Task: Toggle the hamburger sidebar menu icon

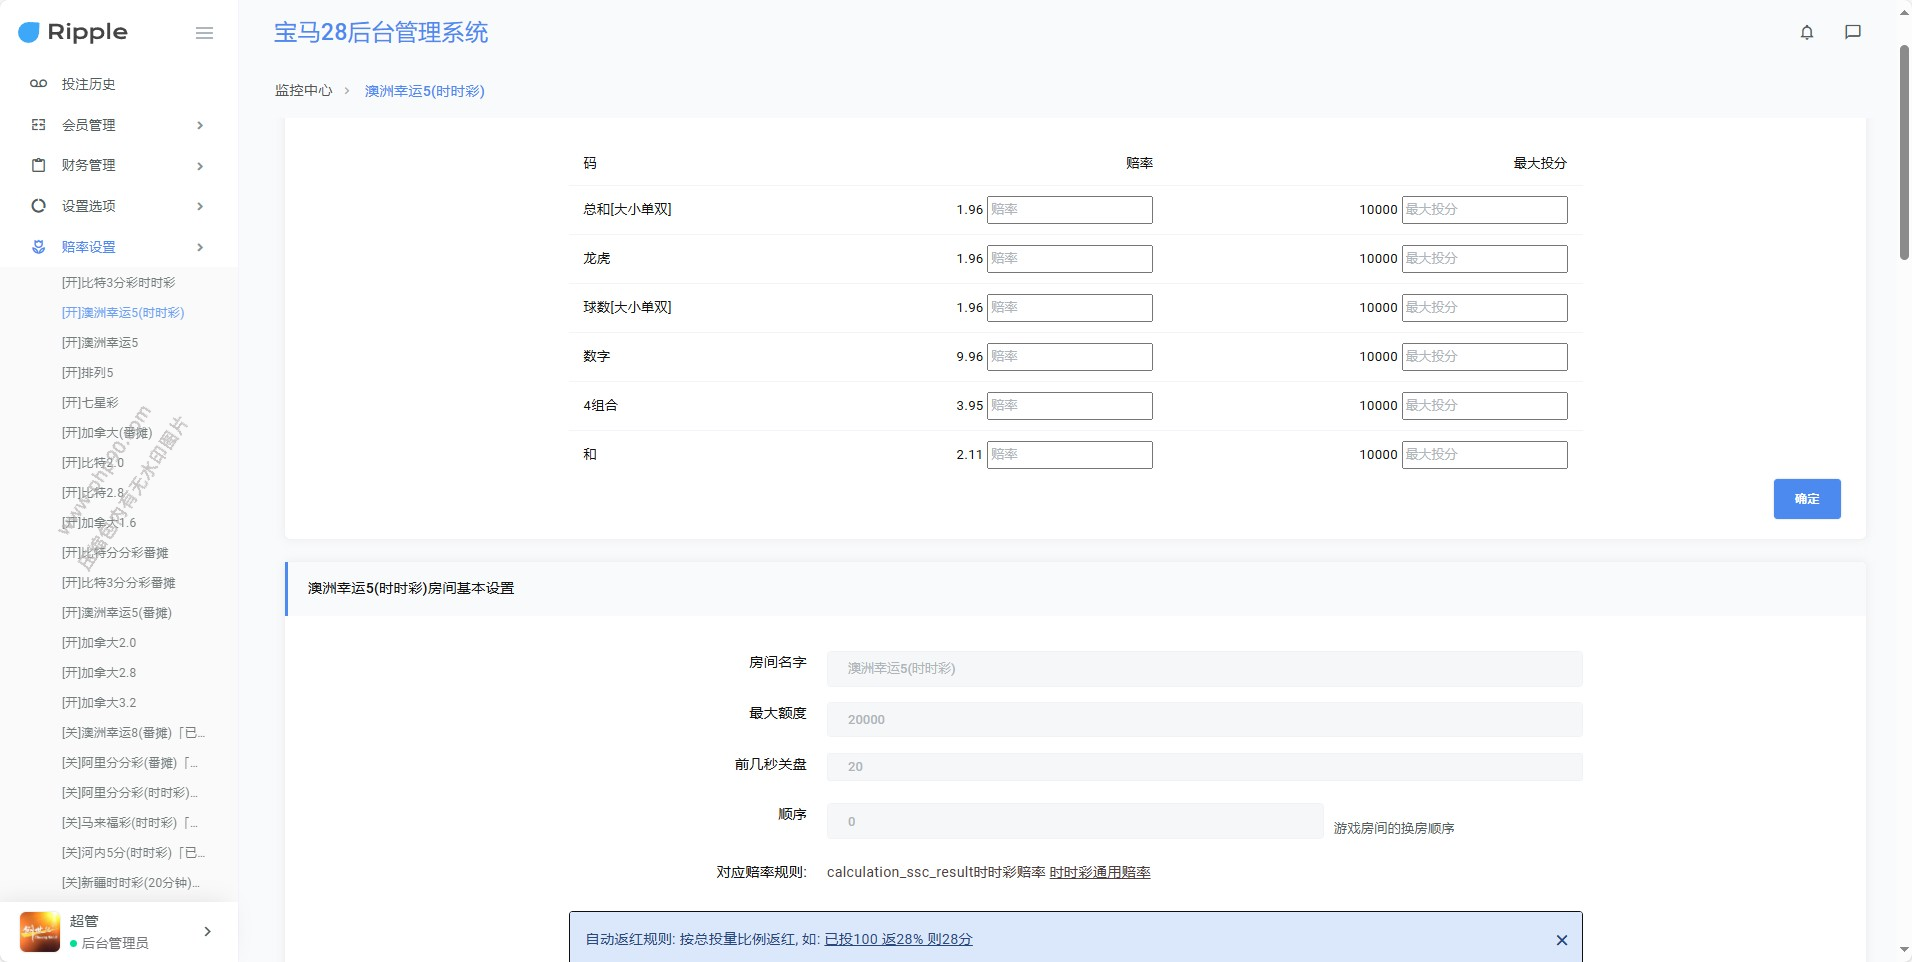Action: click(x=204, y=33)
